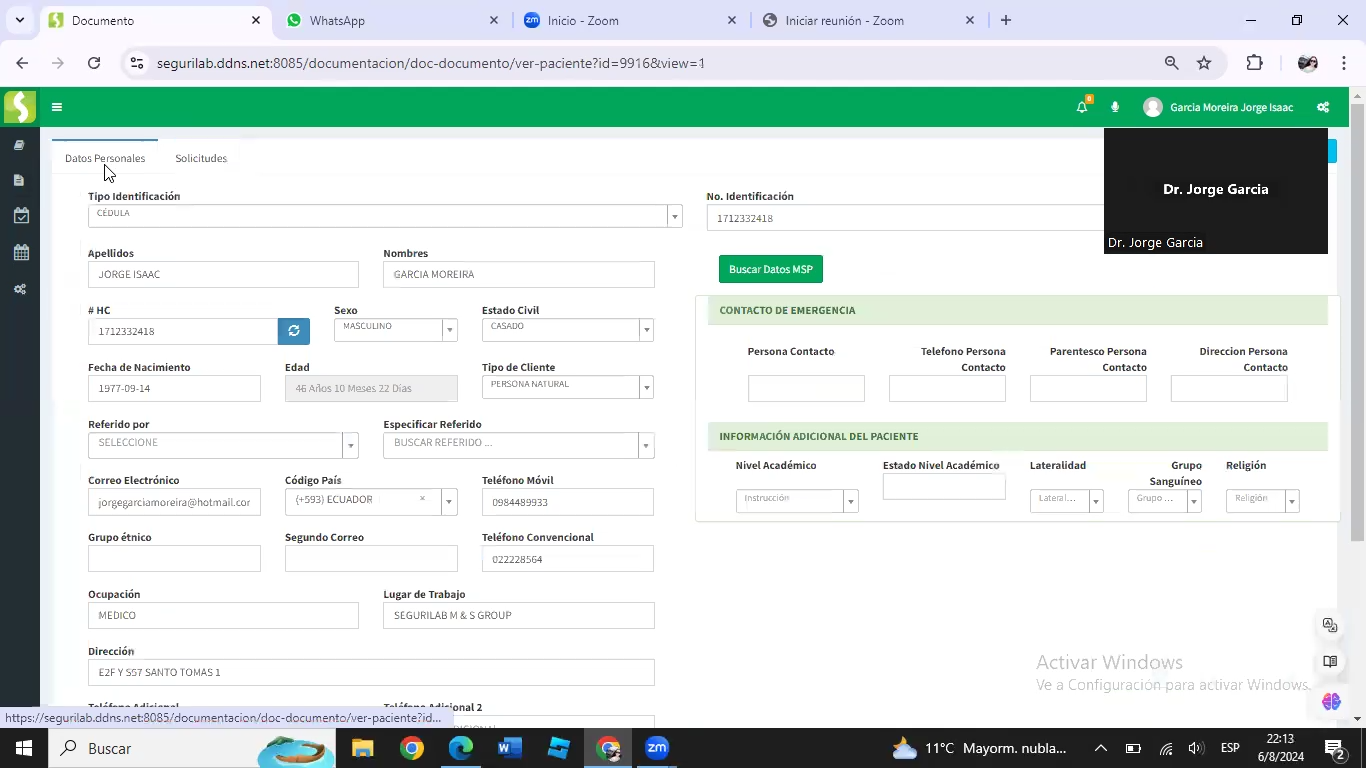Image resolution: width=1366 pixels, height=768 pixels.
Task: Expand the Tipo Identificación dropdown
Action: (675, 216)
